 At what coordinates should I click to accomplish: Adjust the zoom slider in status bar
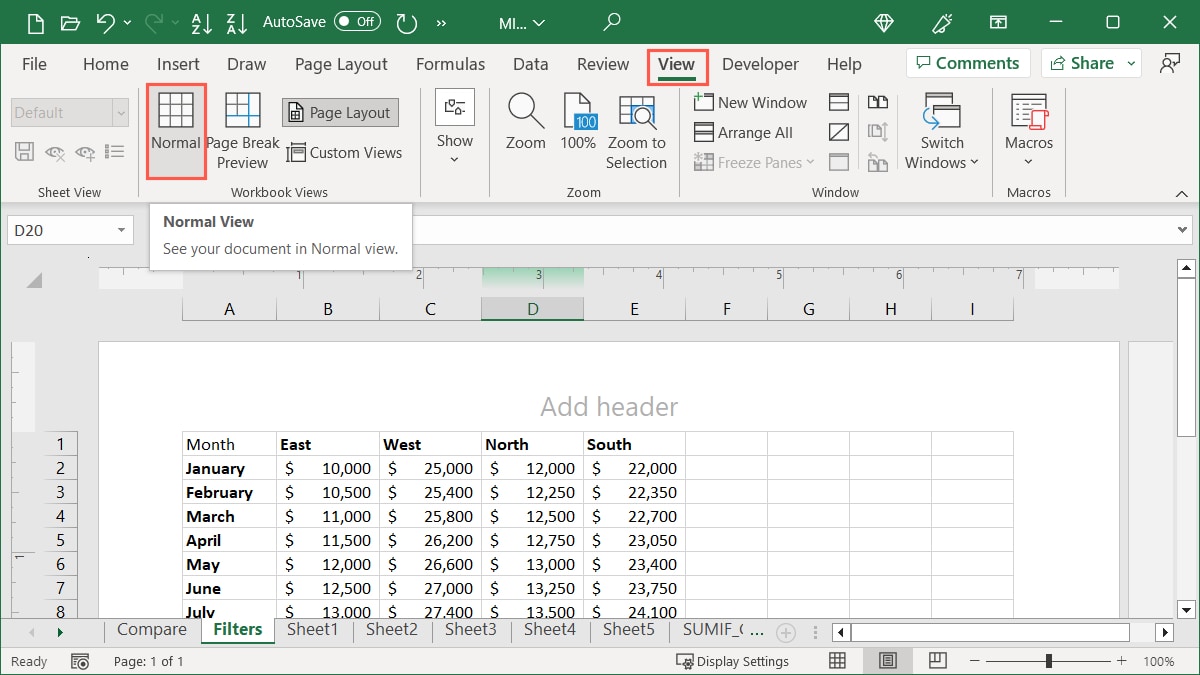(1048, 660)
